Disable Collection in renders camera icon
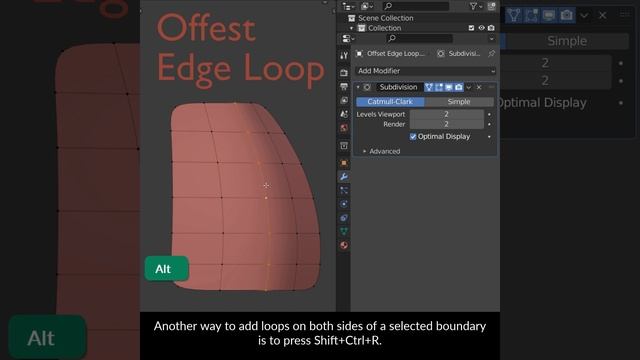Viewport: 640px width, 360px height. click(x=491, y=28)
